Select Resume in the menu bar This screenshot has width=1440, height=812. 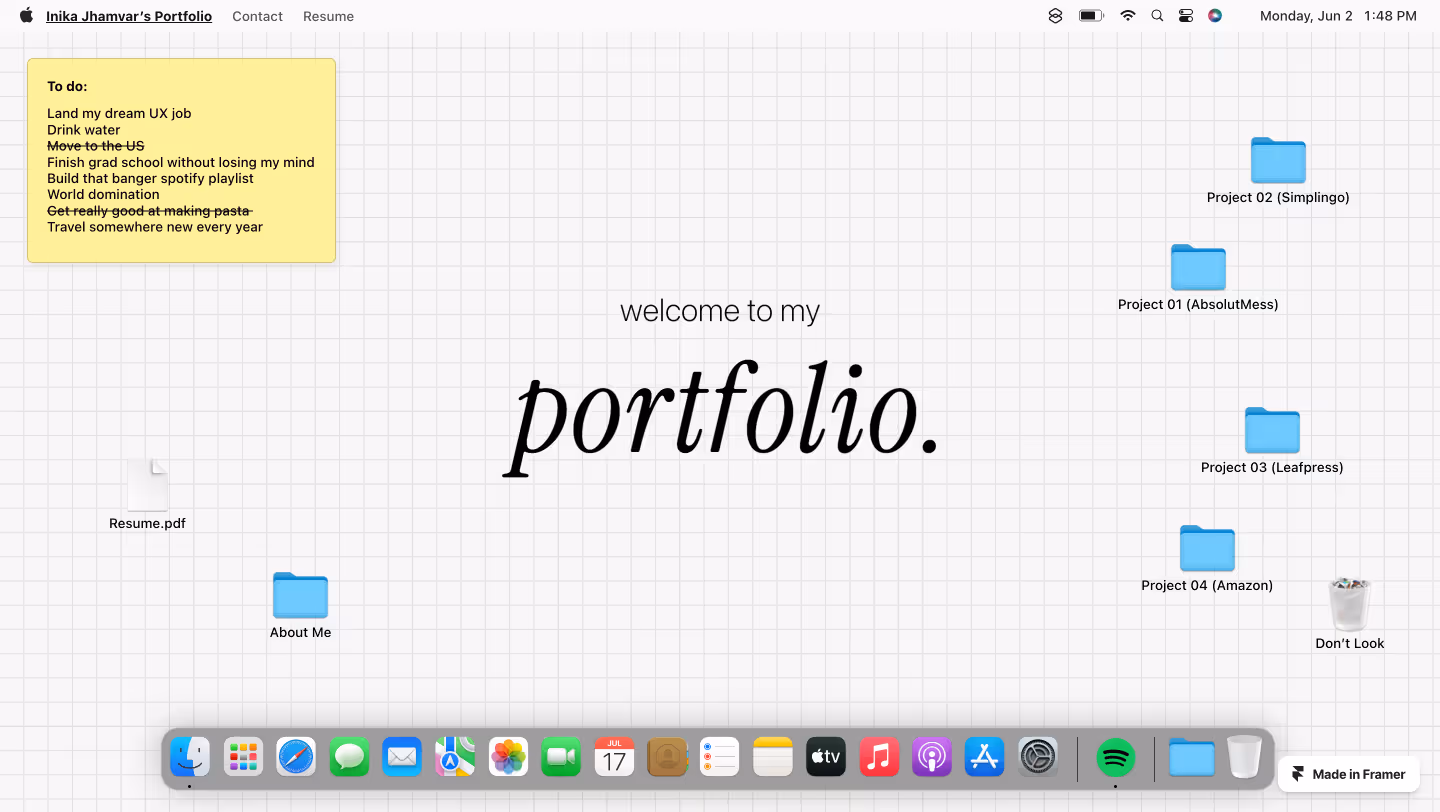point(328,16)
